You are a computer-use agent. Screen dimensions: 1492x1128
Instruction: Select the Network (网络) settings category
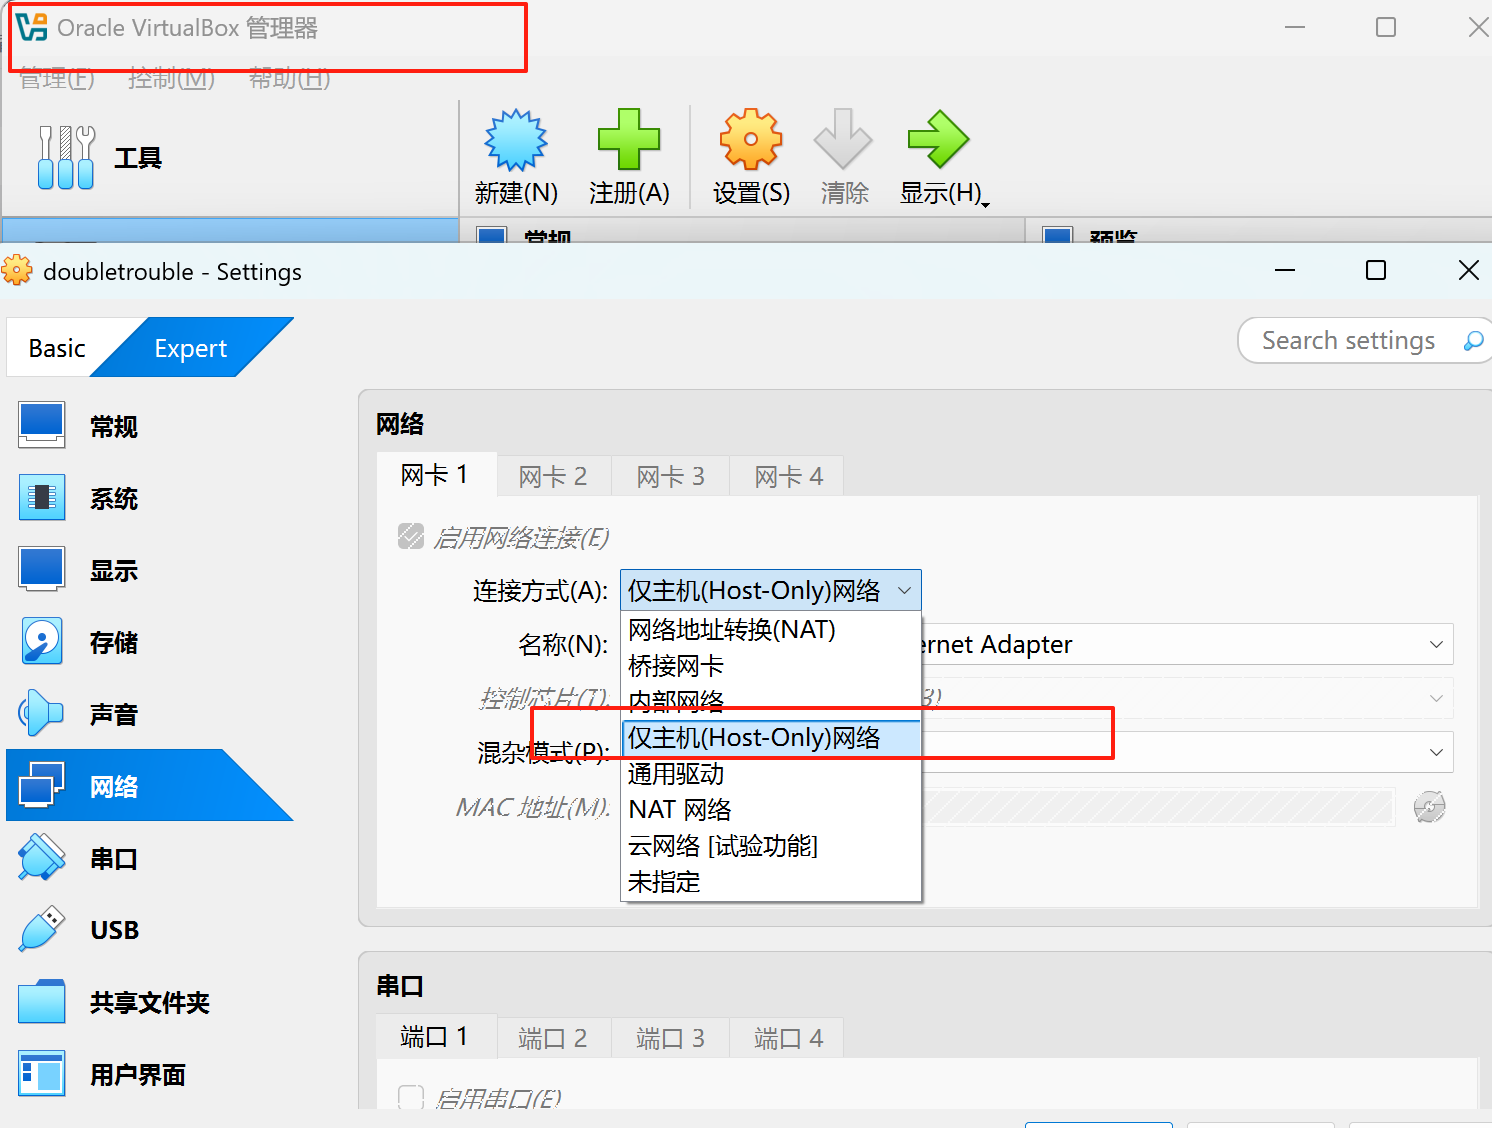pos(150,786)
